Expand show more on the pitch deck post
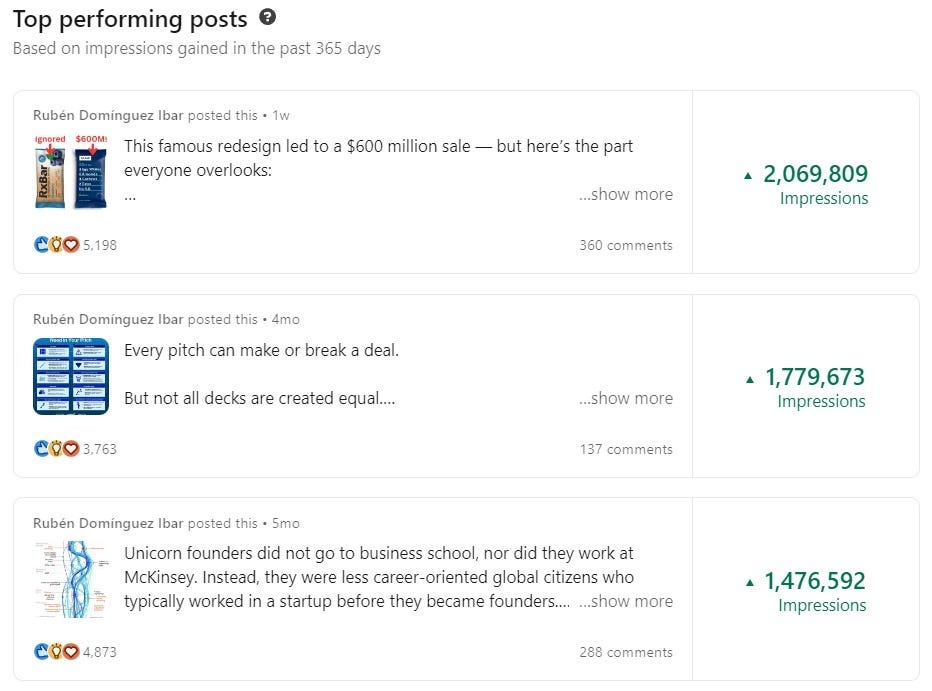The height and width of the screenshot is (691, 932). coord(626,398)
